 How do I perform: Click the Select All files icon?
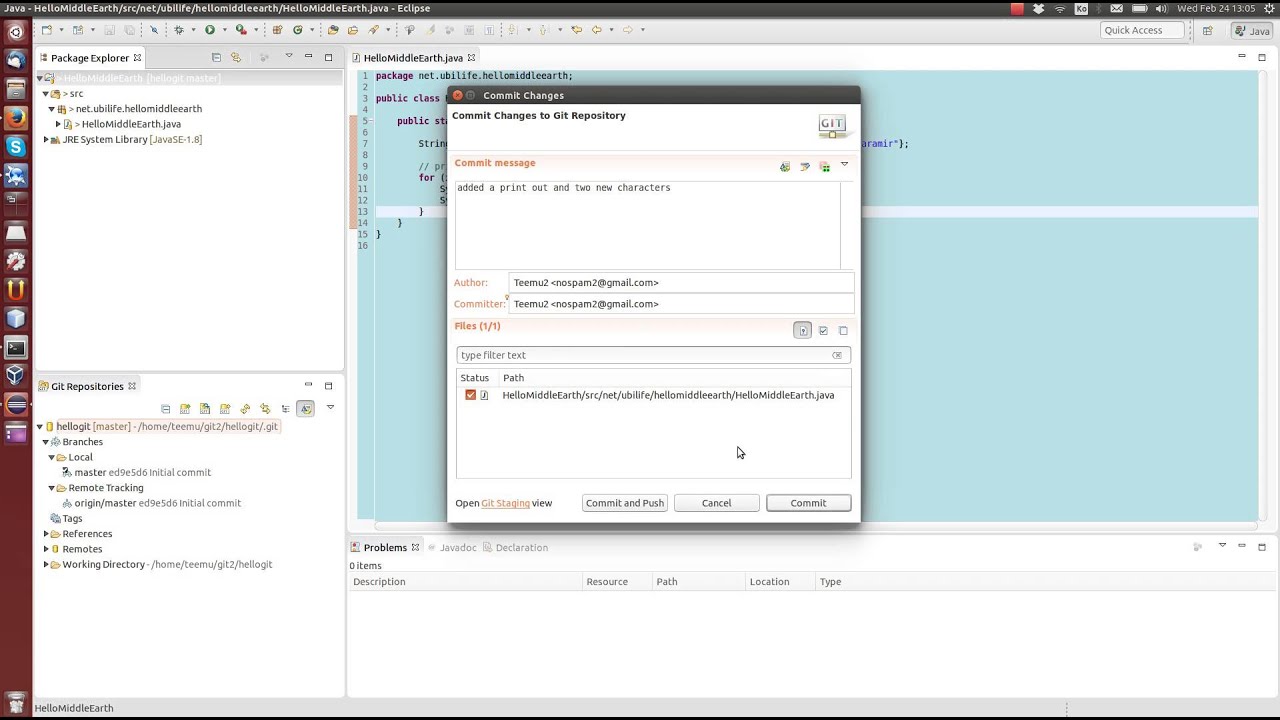823,330
